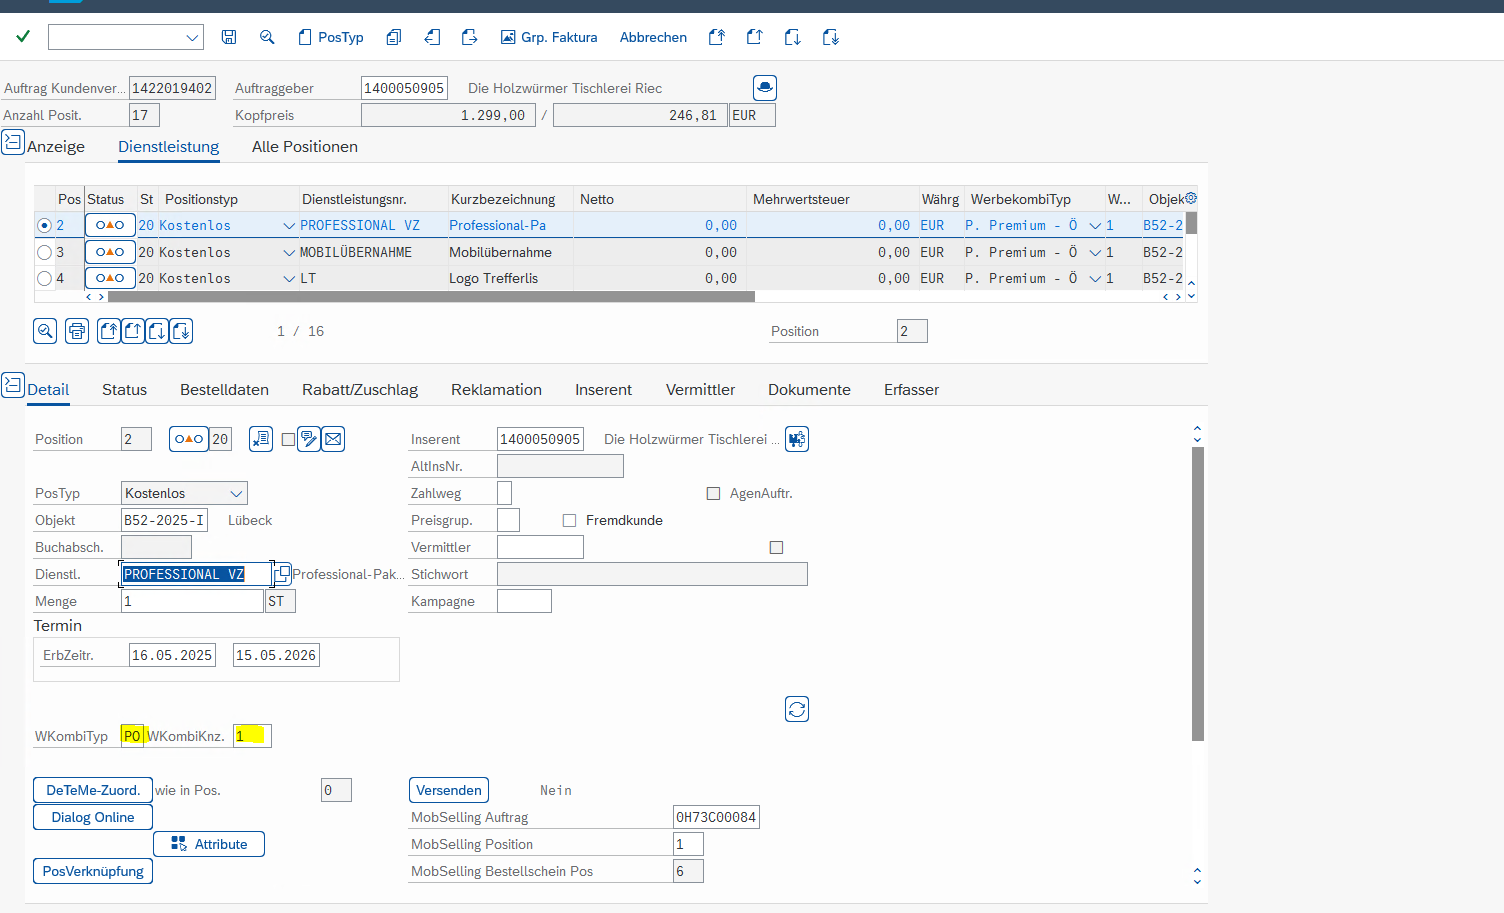This screenshot has height=913, width=1504.
Task: Open Grp. Faktura from the toolbar
Action: 549,37
